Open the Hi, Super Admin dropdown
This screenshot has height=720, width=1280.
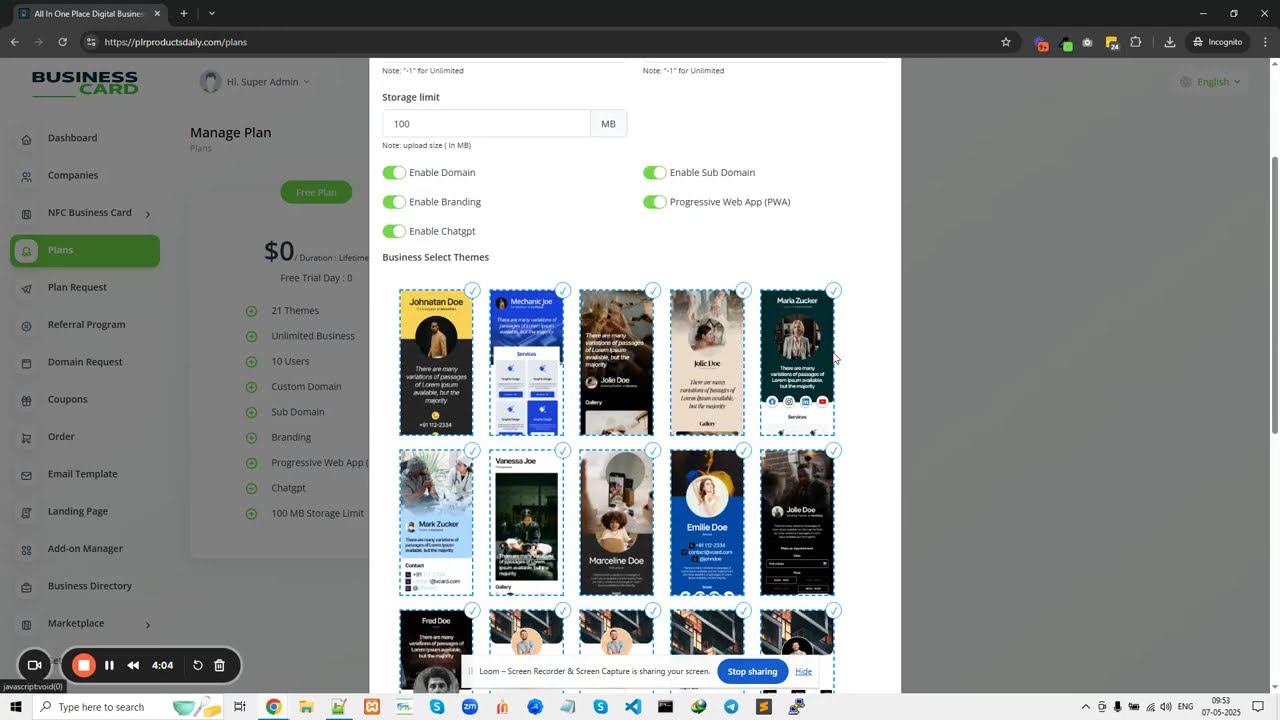click(x=255, y=82)
